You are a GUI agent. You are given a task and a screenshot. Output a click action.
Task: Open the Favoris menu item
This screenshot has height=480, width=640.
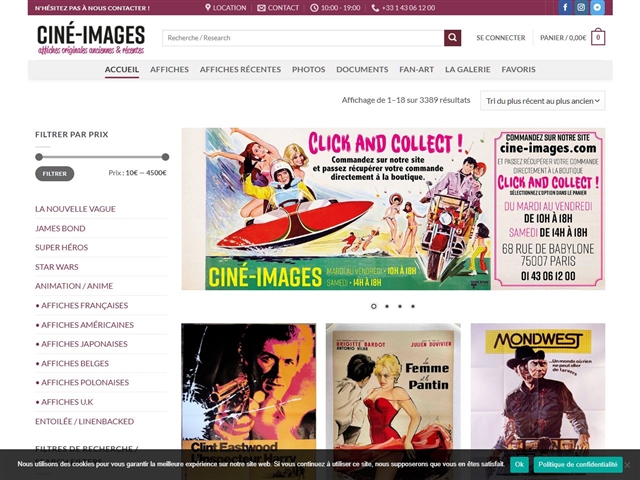(518, 69)
